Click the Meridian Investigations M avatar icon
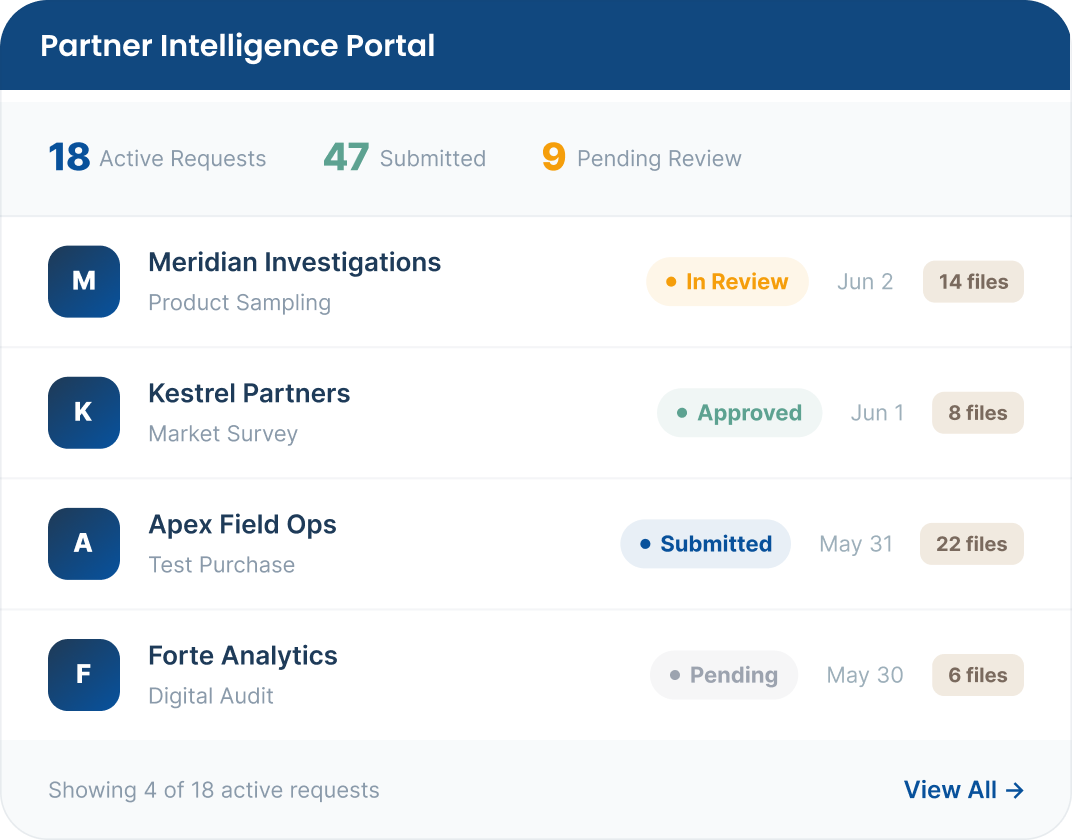 click(x=84, y=282)
